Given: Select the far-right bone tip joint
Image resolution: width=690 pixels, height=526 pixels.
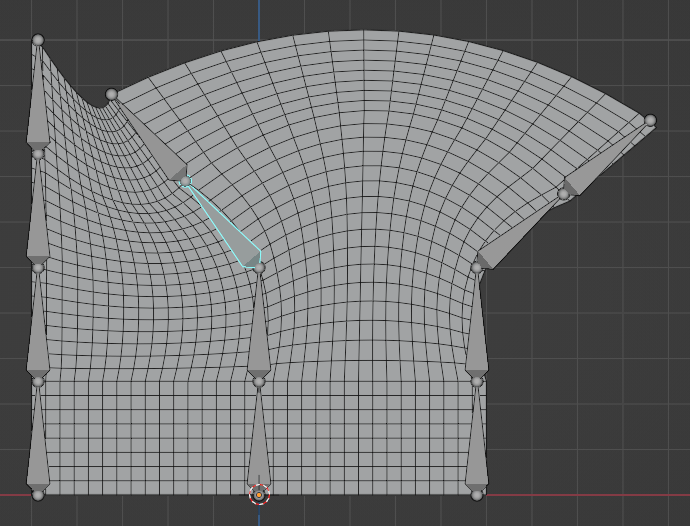Looking at the screenshot, I should pos(650,121).
